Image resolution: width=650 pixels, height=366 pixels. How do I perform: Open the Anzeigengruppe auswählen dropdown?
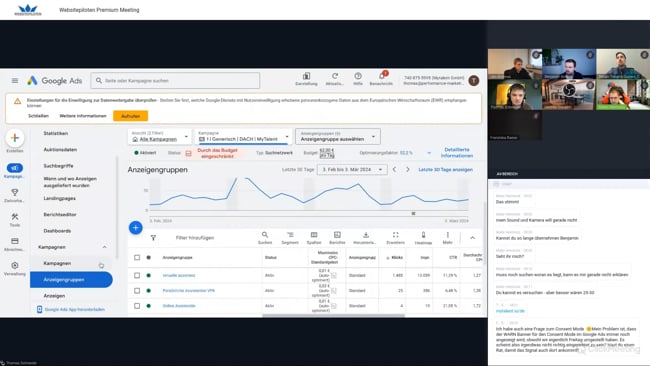(x=338, y=137)
